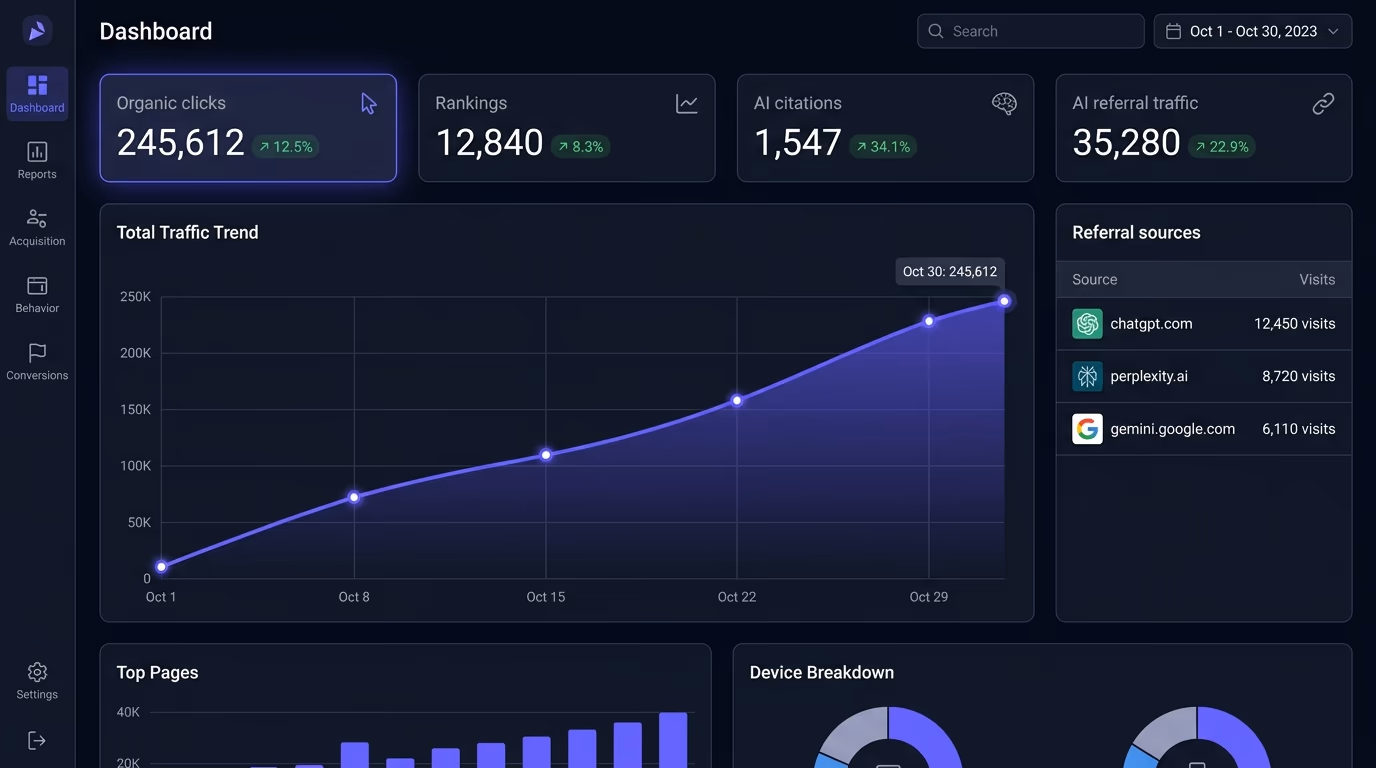Click the Google Gemini logo icon

click(1087, 429)
